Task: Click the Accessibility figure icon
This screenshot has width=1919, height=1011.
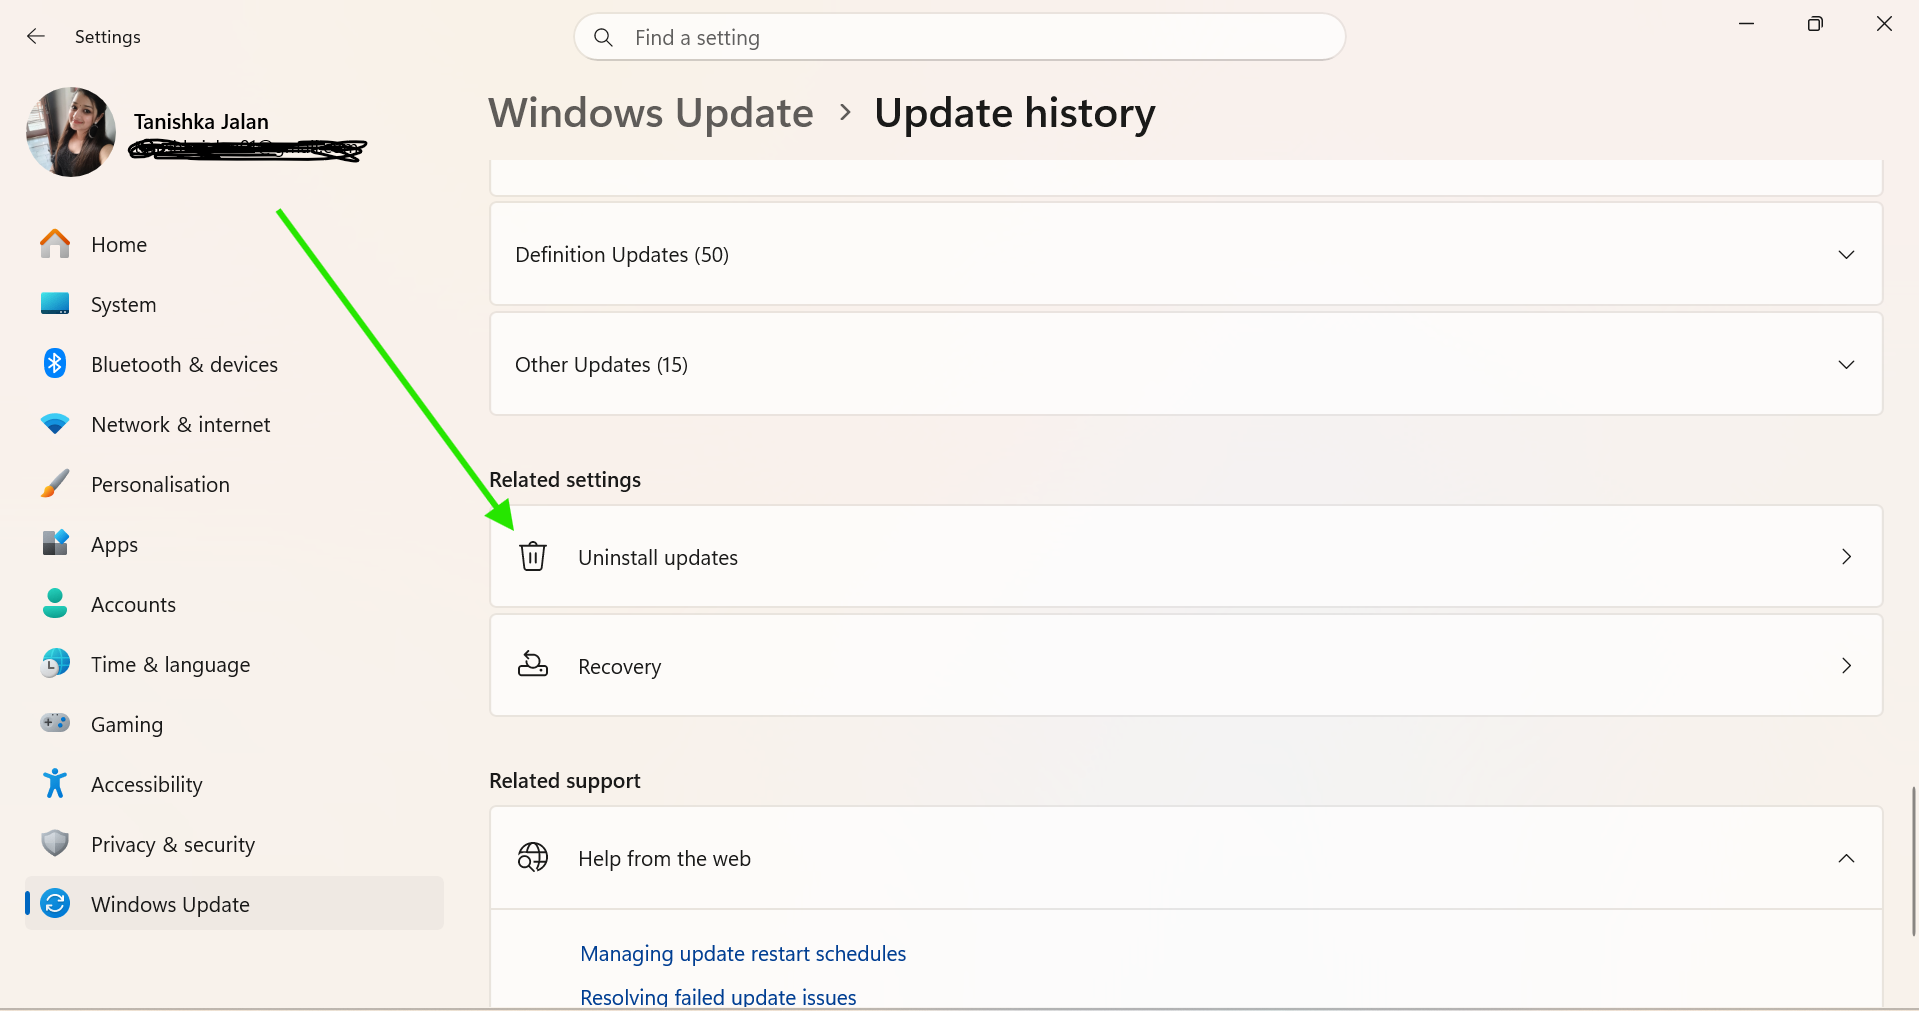Action: click(x=55, y=783)
